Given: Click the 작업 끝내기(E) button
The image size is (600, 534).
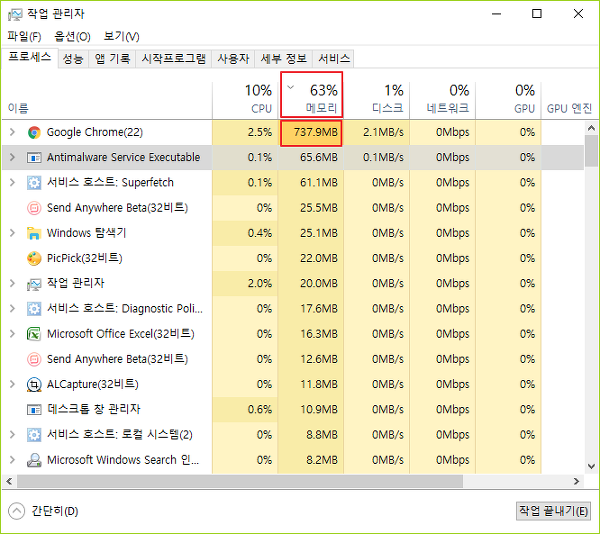Looking at the screenshot, I should click(x=553, y=511).
